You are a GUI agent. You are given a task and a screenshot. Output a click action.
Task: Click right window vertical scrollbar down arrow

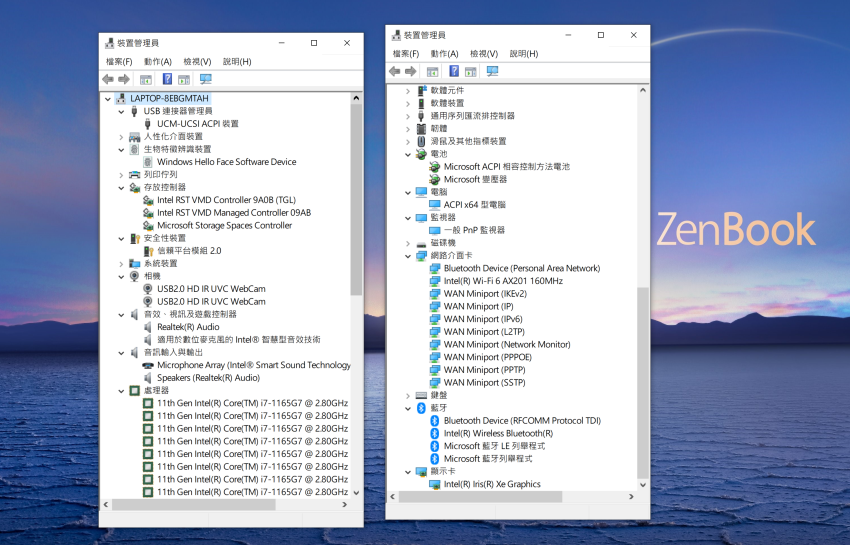643,485
